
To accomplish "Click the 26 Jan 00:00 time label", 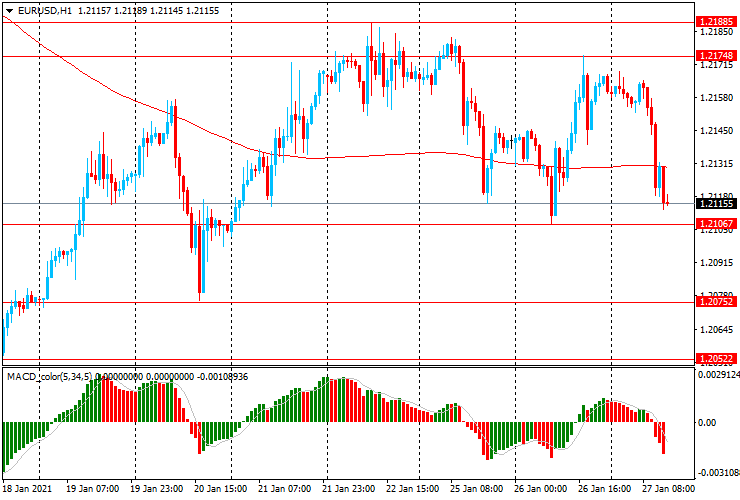I will (540, 489).
